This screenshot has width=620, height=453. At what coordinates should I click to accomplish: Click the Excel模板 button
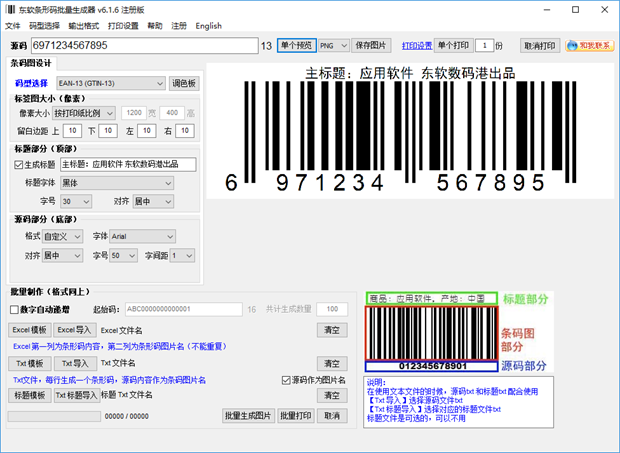[30, 330]
